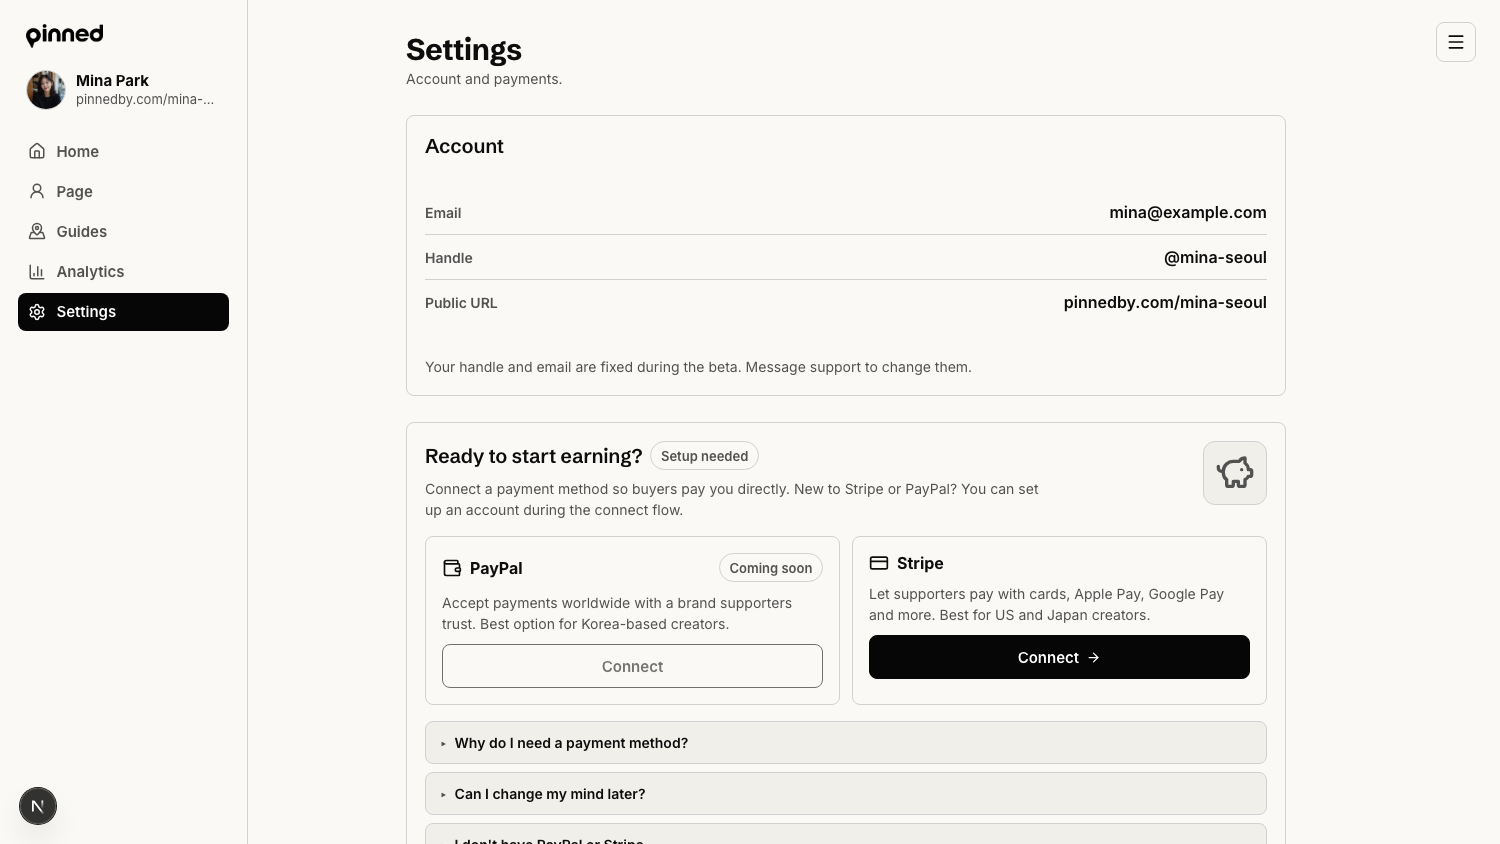Click the pinnedby.com/mina-... sidebar text
Image resolution: width=1500 pixels, height=844 pixels.
145,99
